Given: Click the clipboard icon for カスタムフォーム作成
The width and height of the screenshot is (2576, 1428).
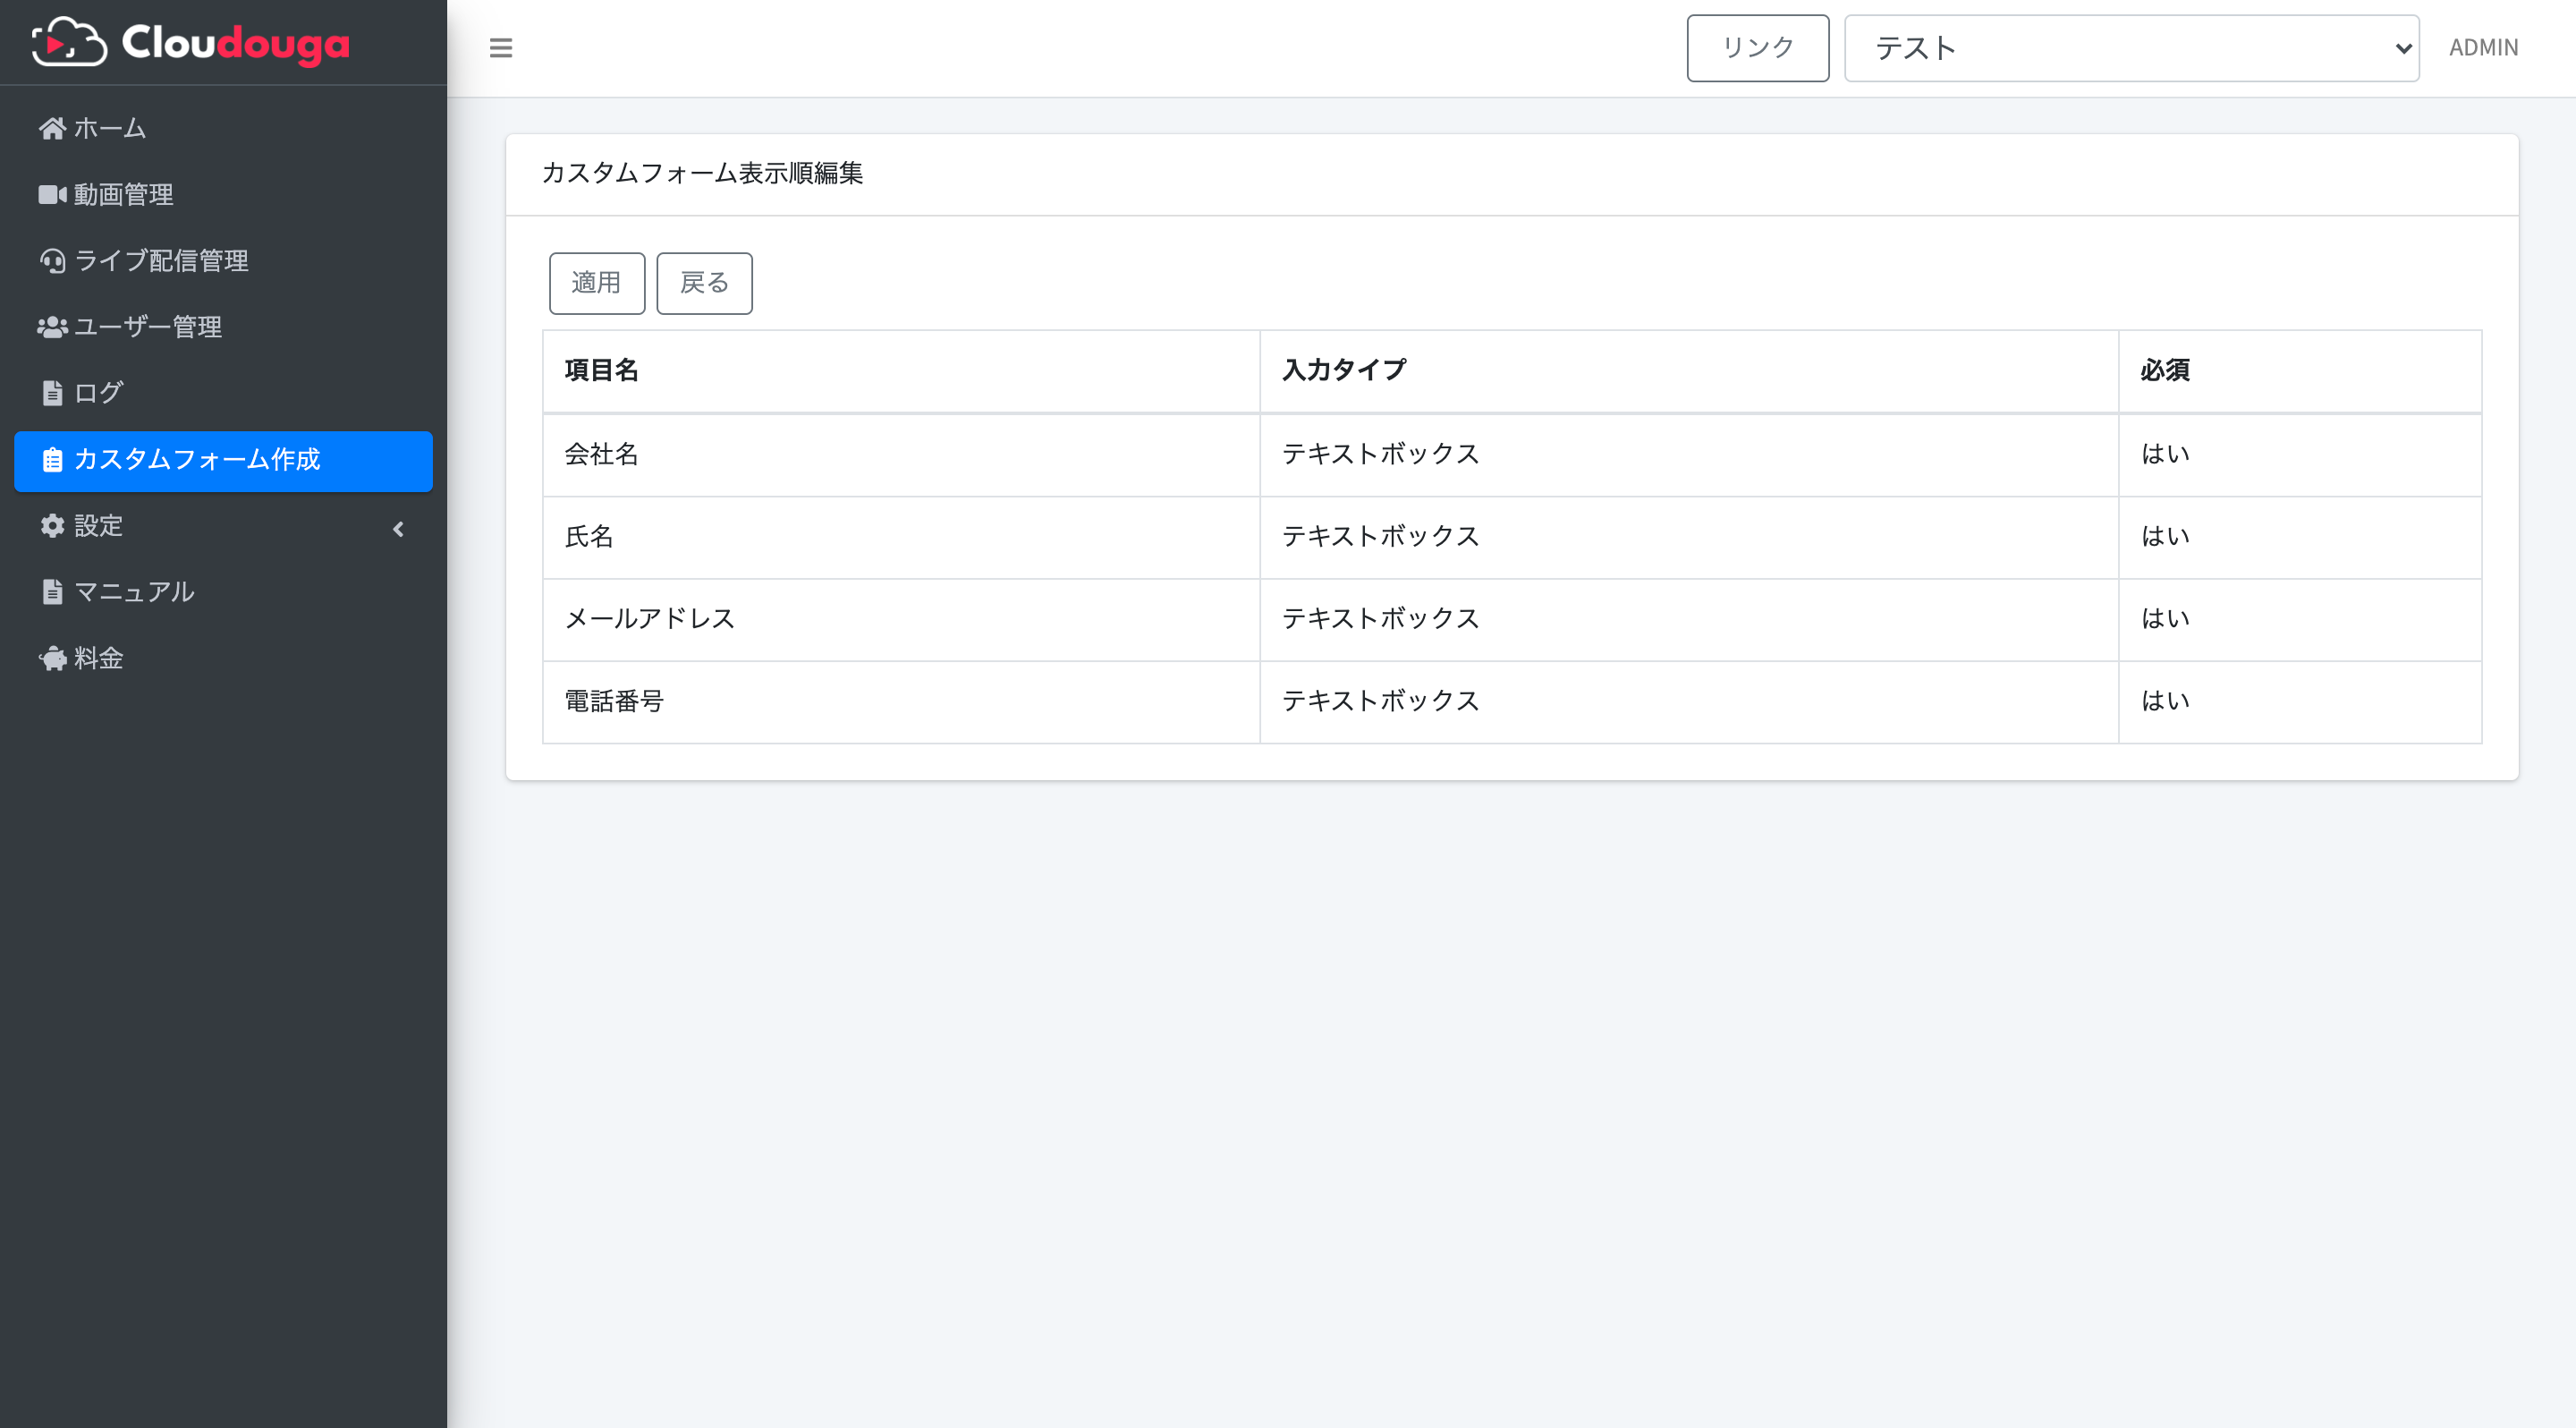Looking at the screenshot, I should click(x=52, y=459).
